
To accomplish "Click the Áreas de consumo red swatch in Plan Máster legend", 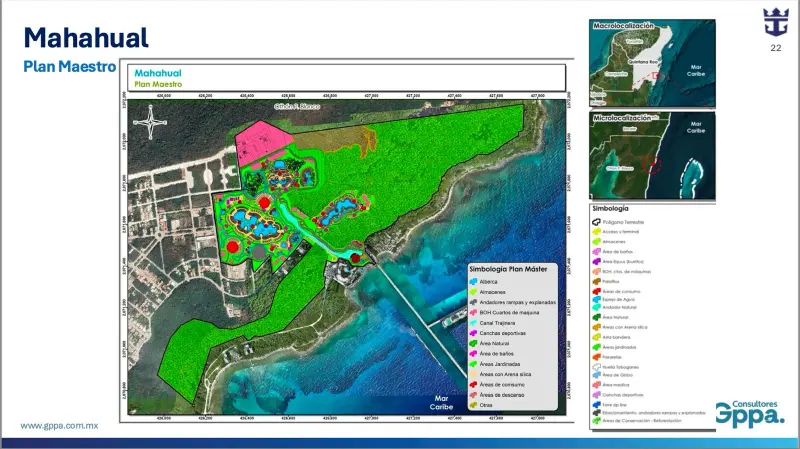I will click(474, 383).
